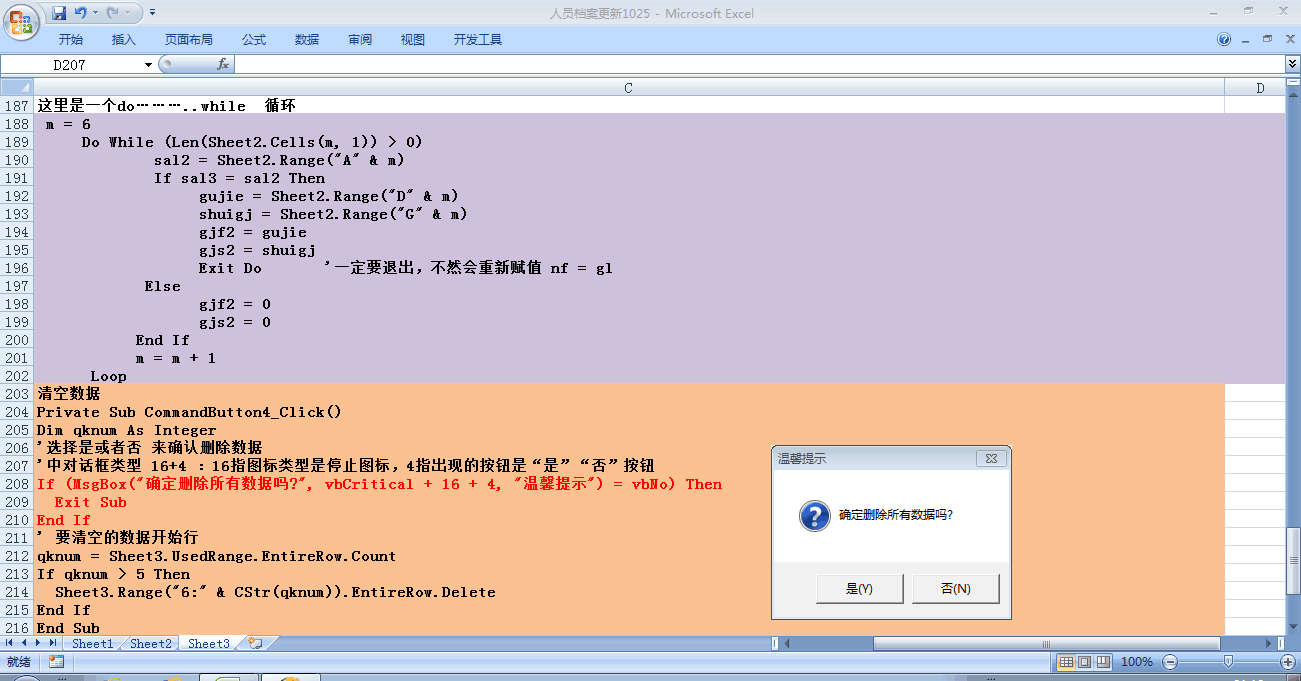
Task: Minimize the workbook window in ribbon
Action: pyautogui.click(x=1247, y=40)
